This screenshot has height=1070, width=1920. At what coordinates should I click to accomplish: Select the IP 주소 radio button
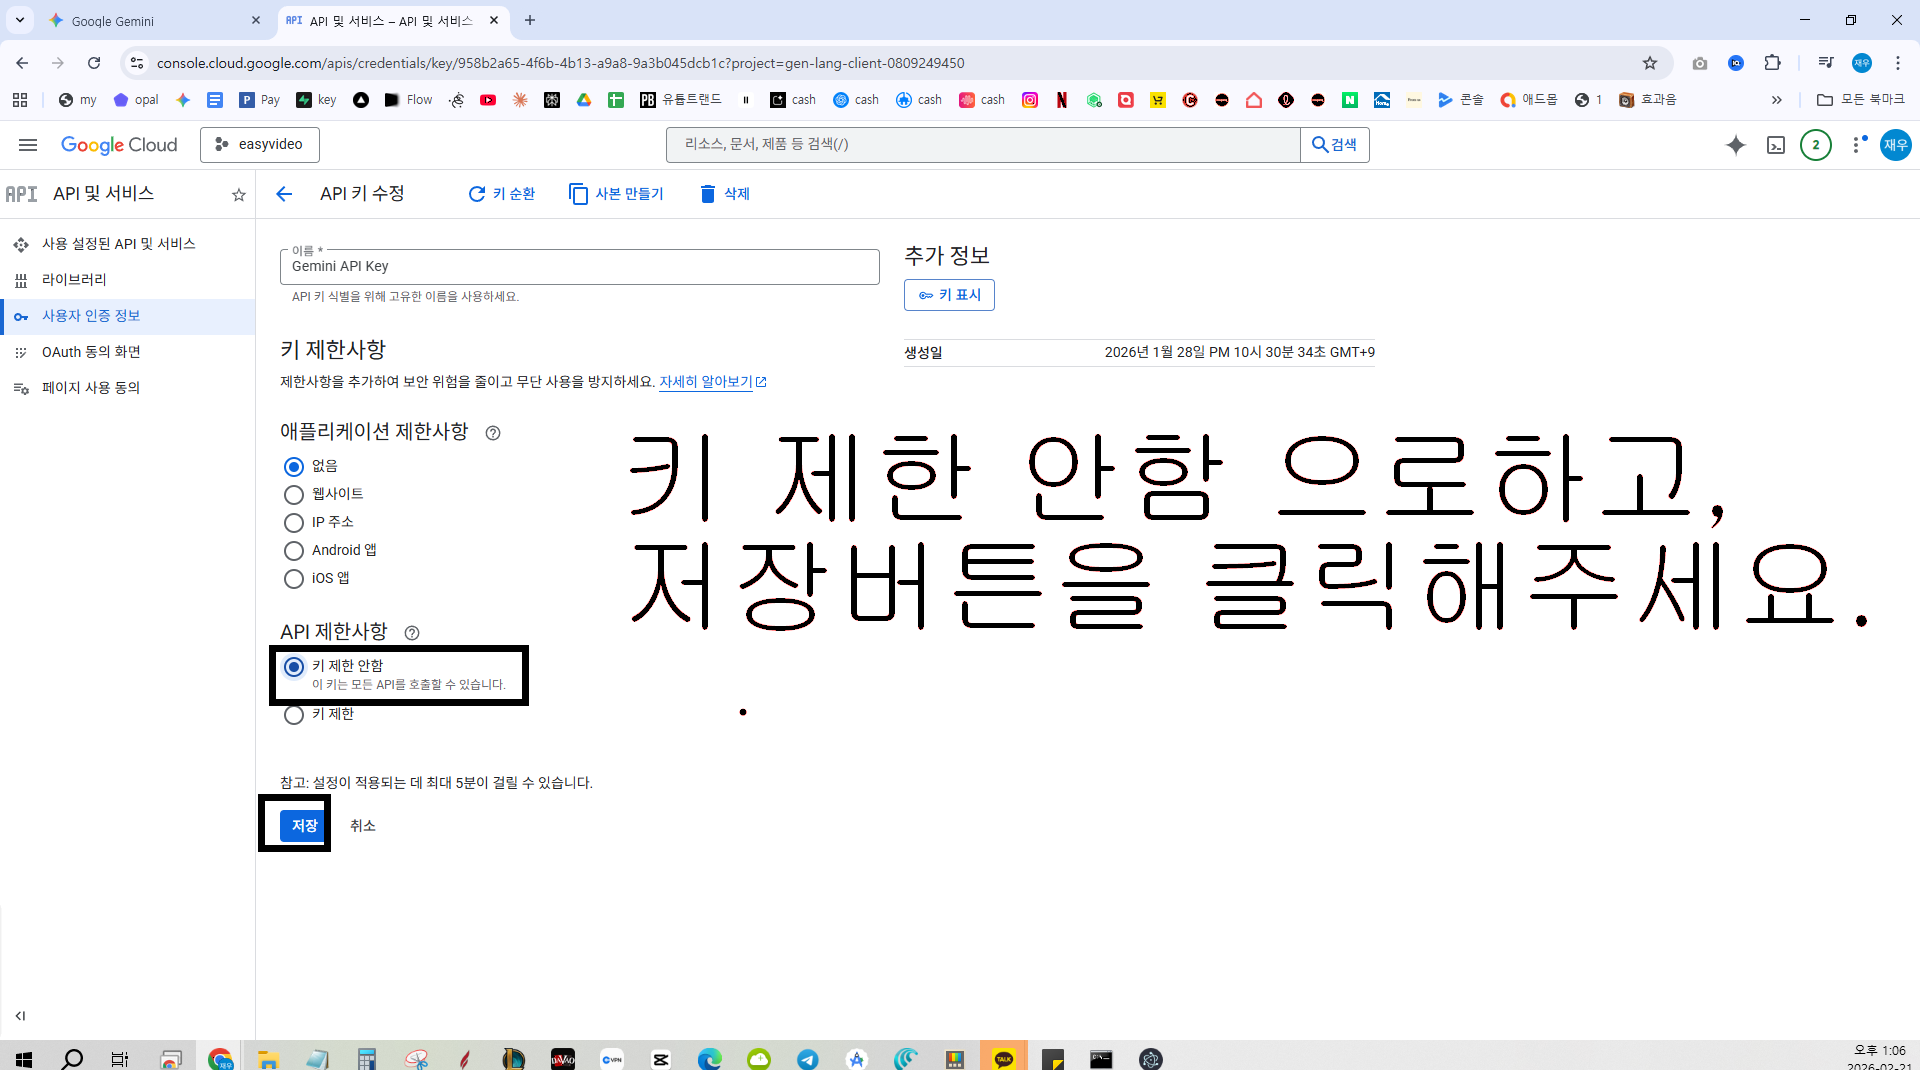[294, 523]
